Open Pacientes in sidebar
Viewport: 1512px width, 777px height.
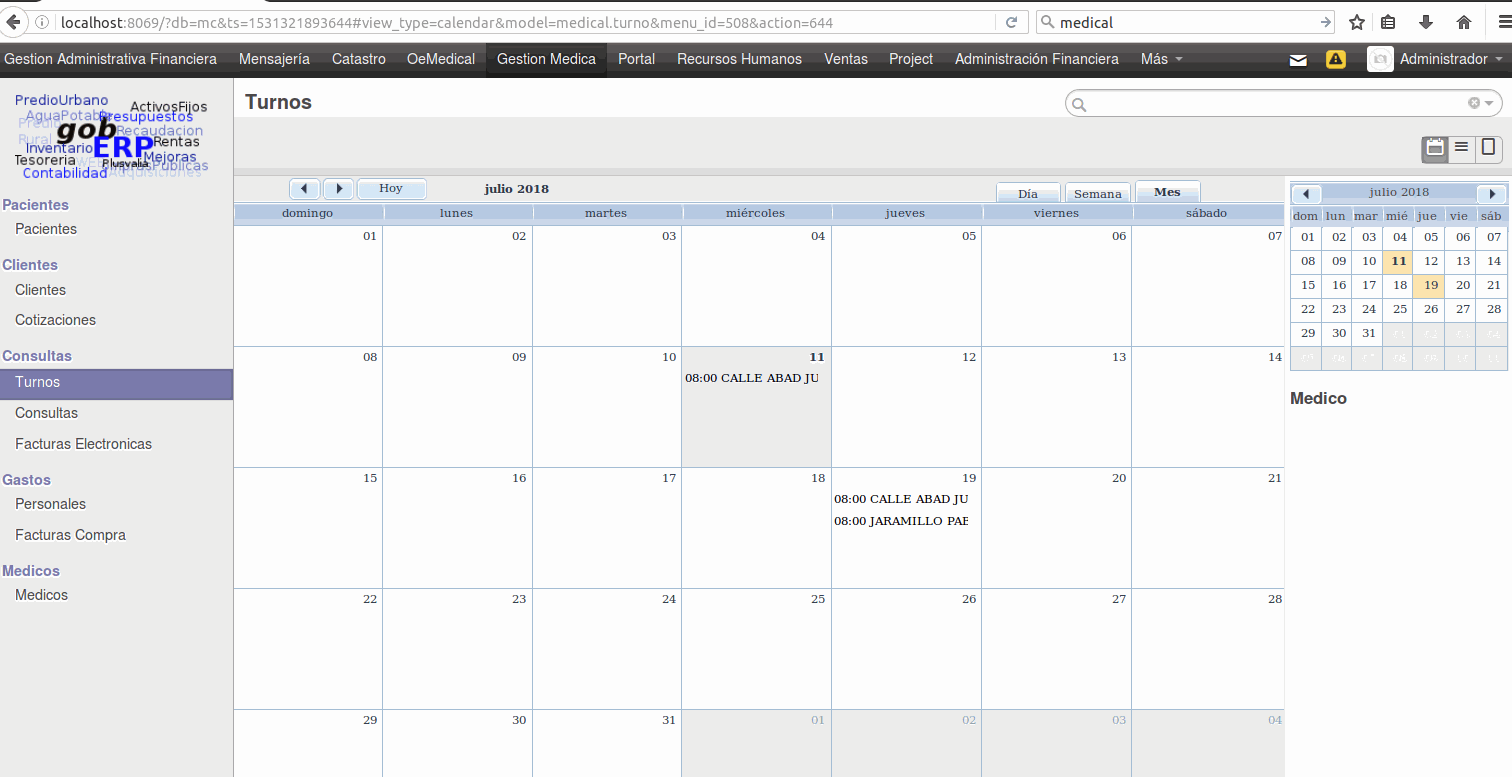46,229
